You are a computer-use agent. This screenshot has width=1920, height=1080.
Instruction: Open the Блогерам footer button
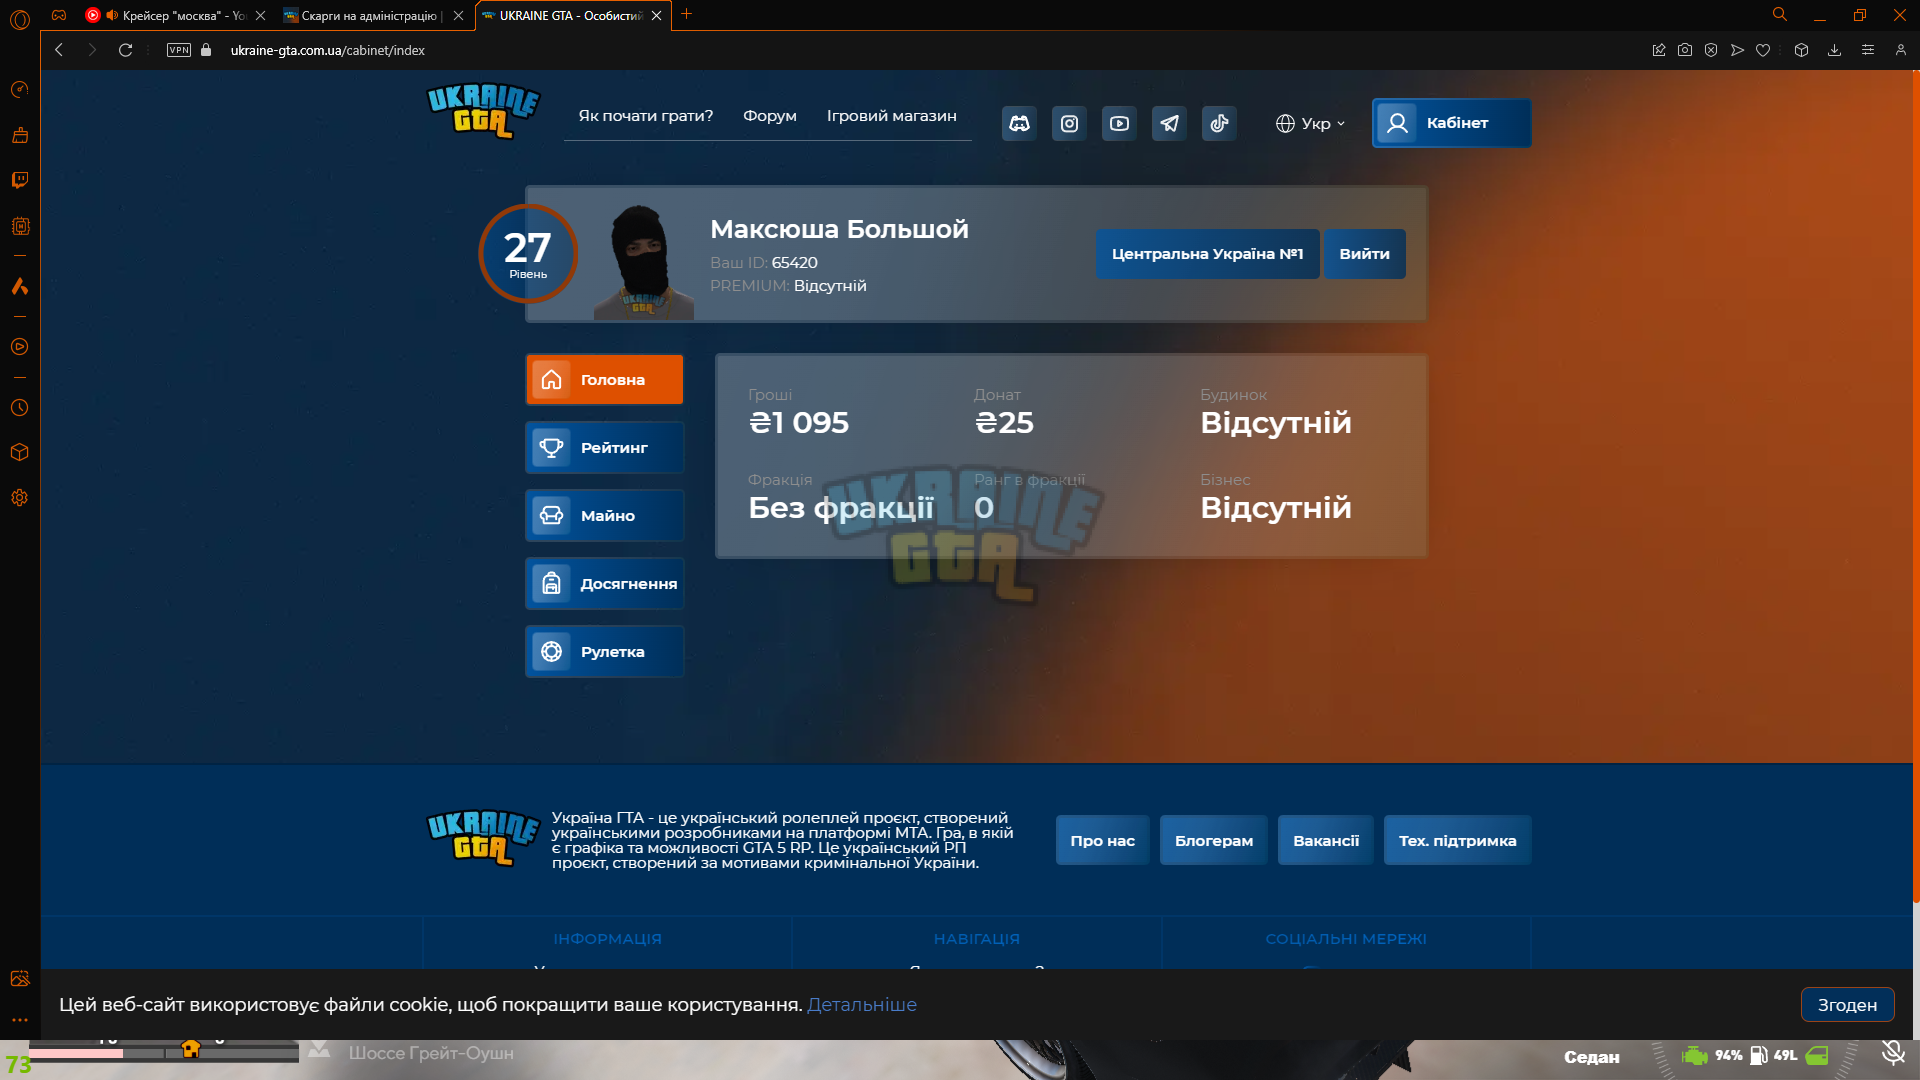[x=1214, y=840]
